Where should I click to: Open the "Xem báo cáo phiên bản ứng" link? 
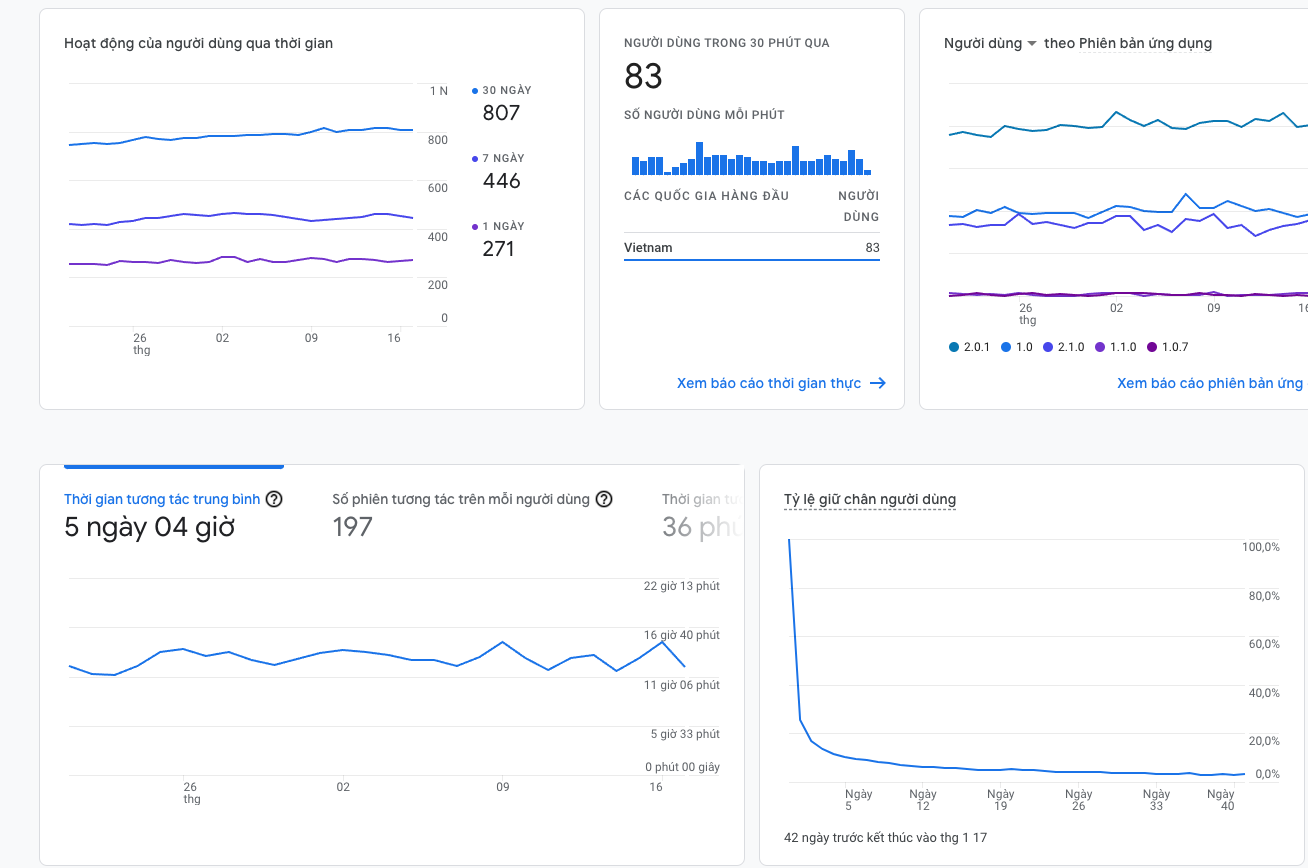click(x=1209, y=383)
